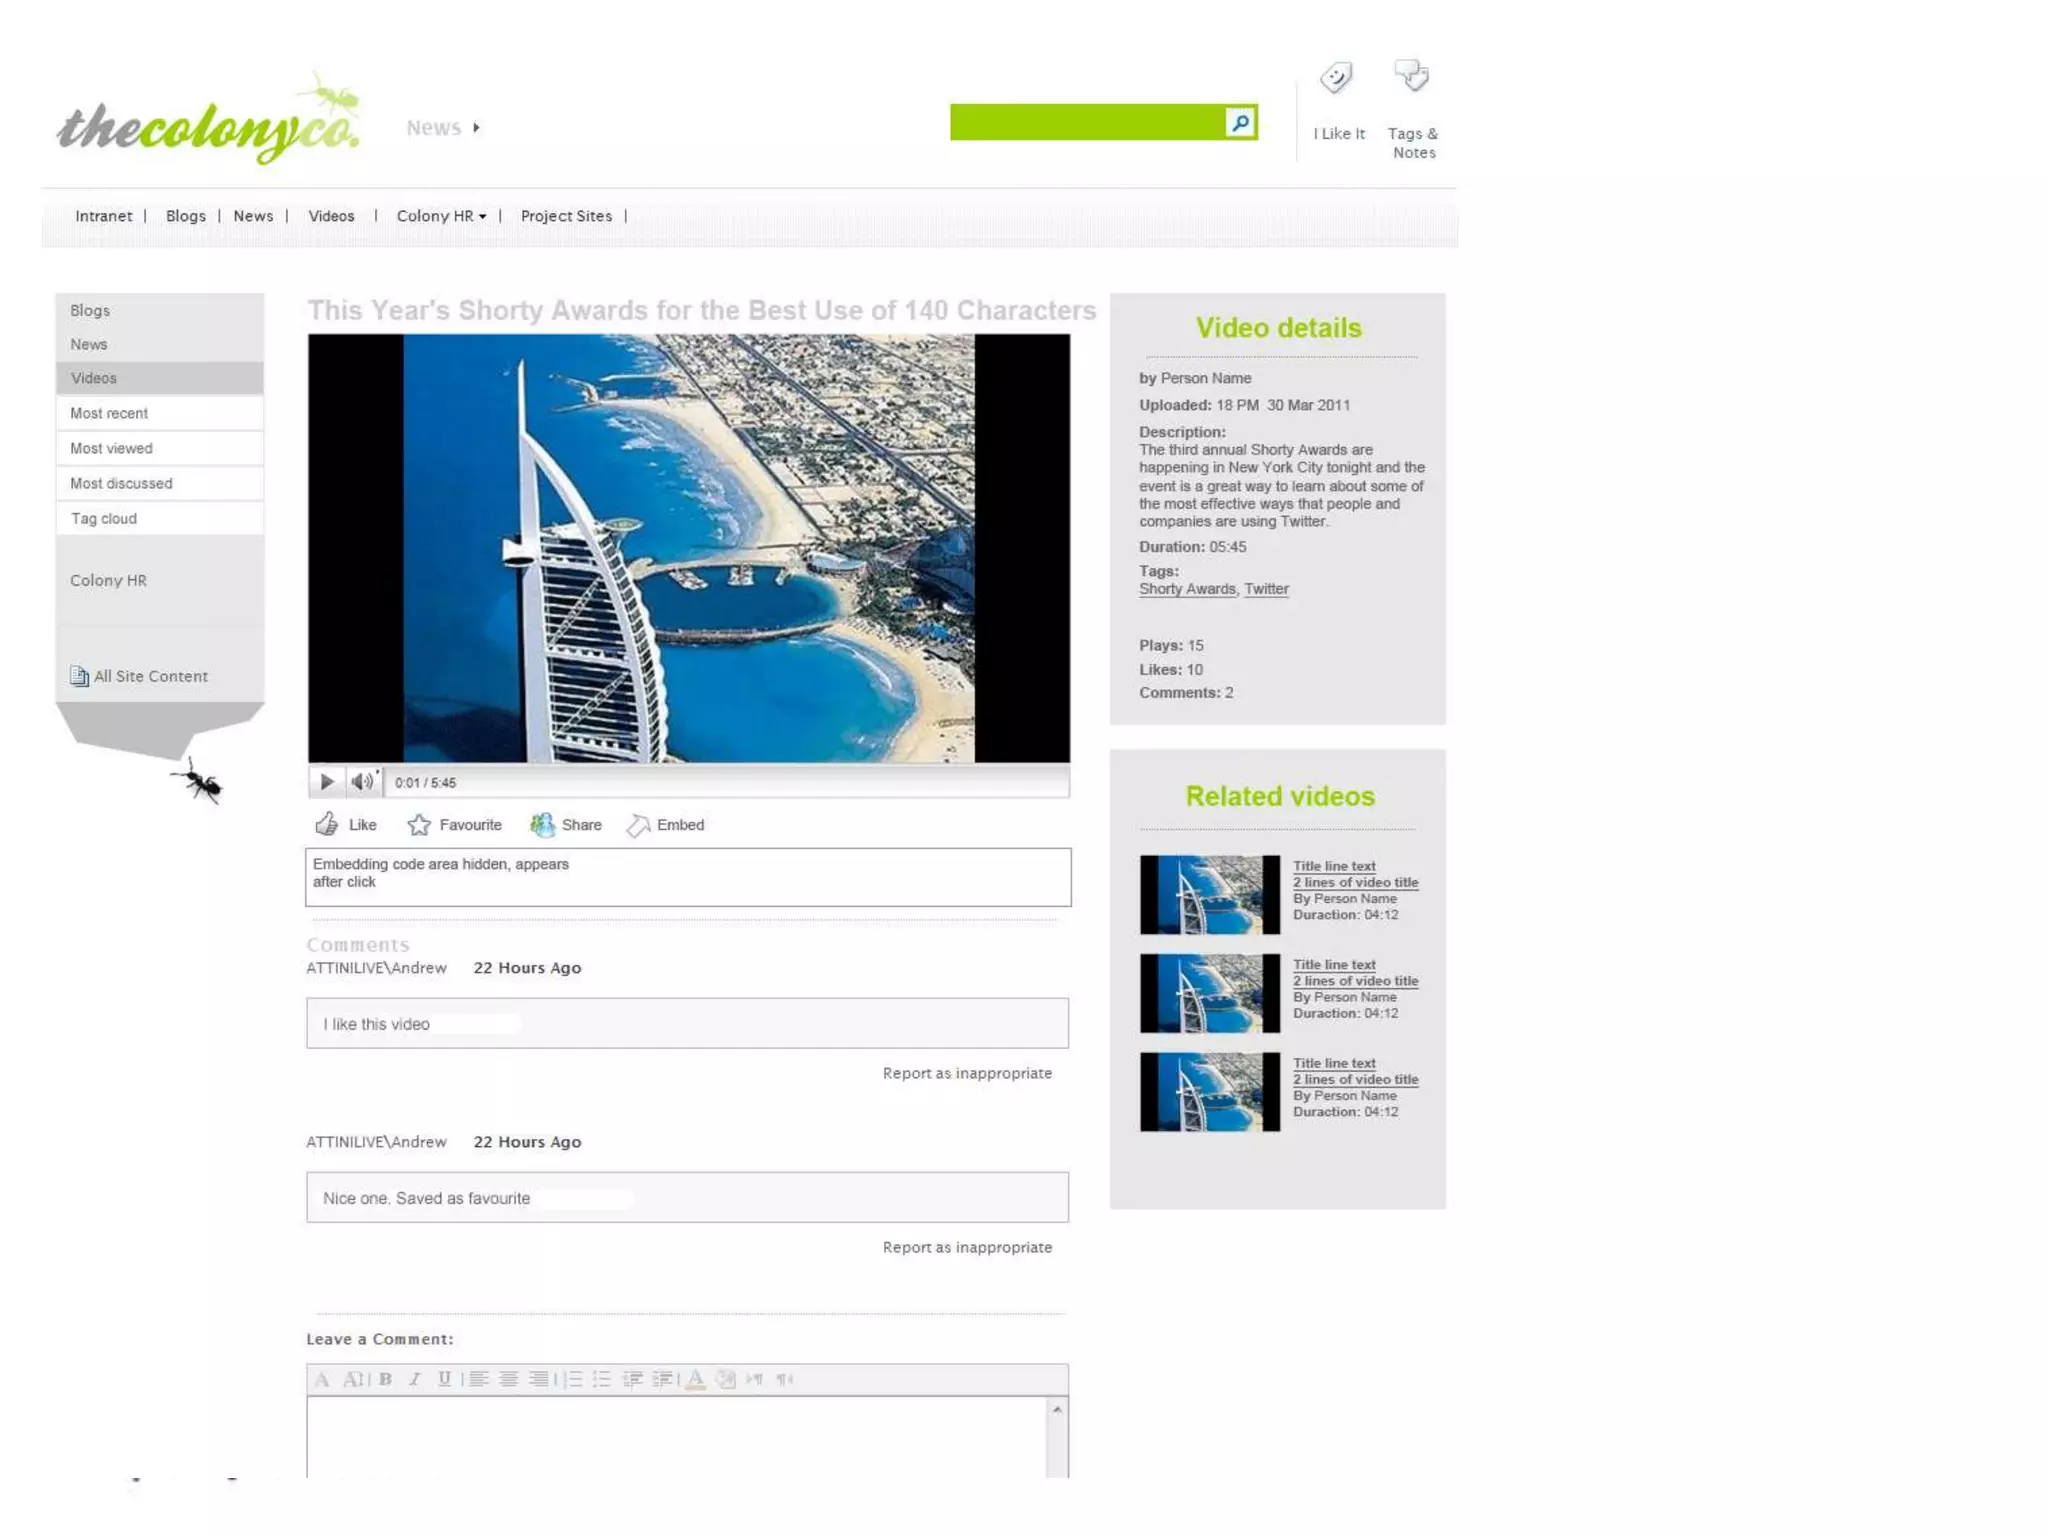Screen dimensions: 2048x1536
Task: Toggle underline in comment editor toolbar
Action: point(444,1379)
